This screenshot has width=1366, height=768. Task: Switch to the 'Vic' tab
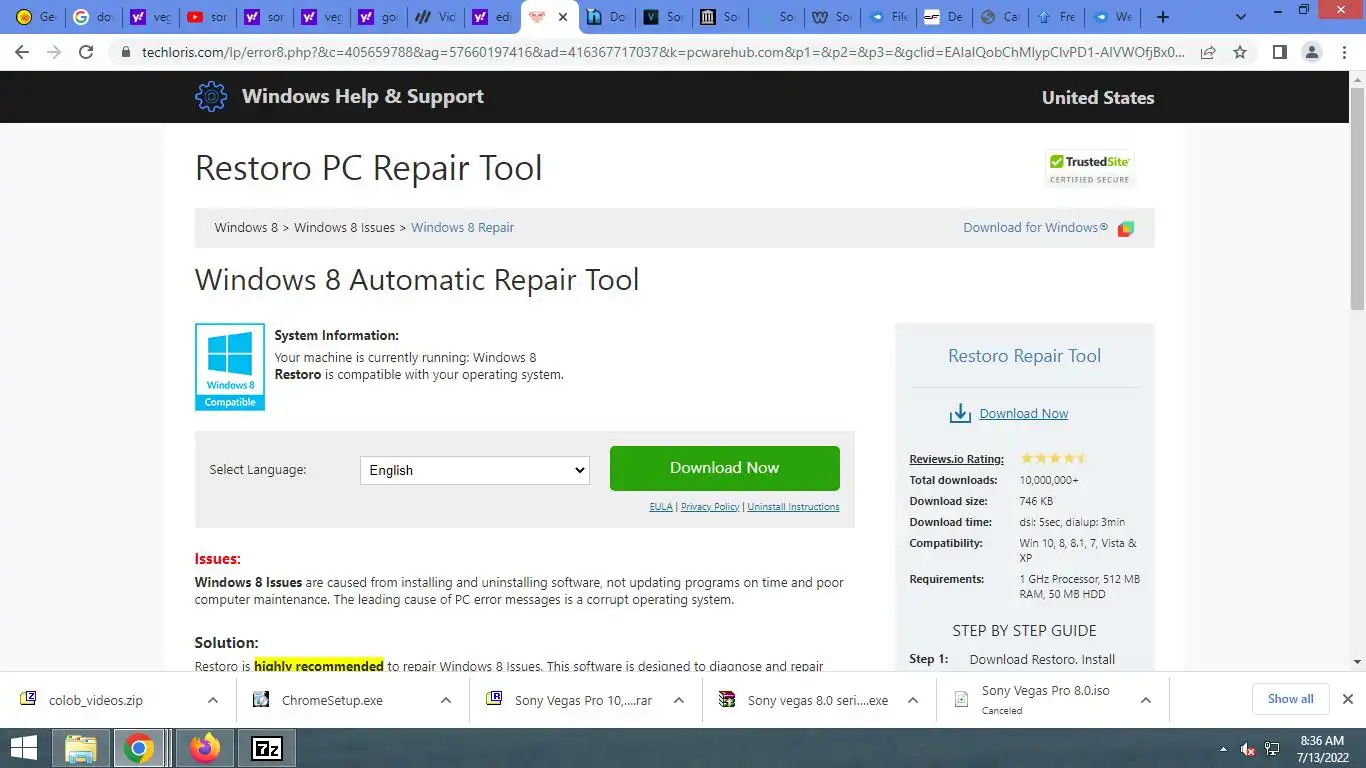click(x=436, y=17)
